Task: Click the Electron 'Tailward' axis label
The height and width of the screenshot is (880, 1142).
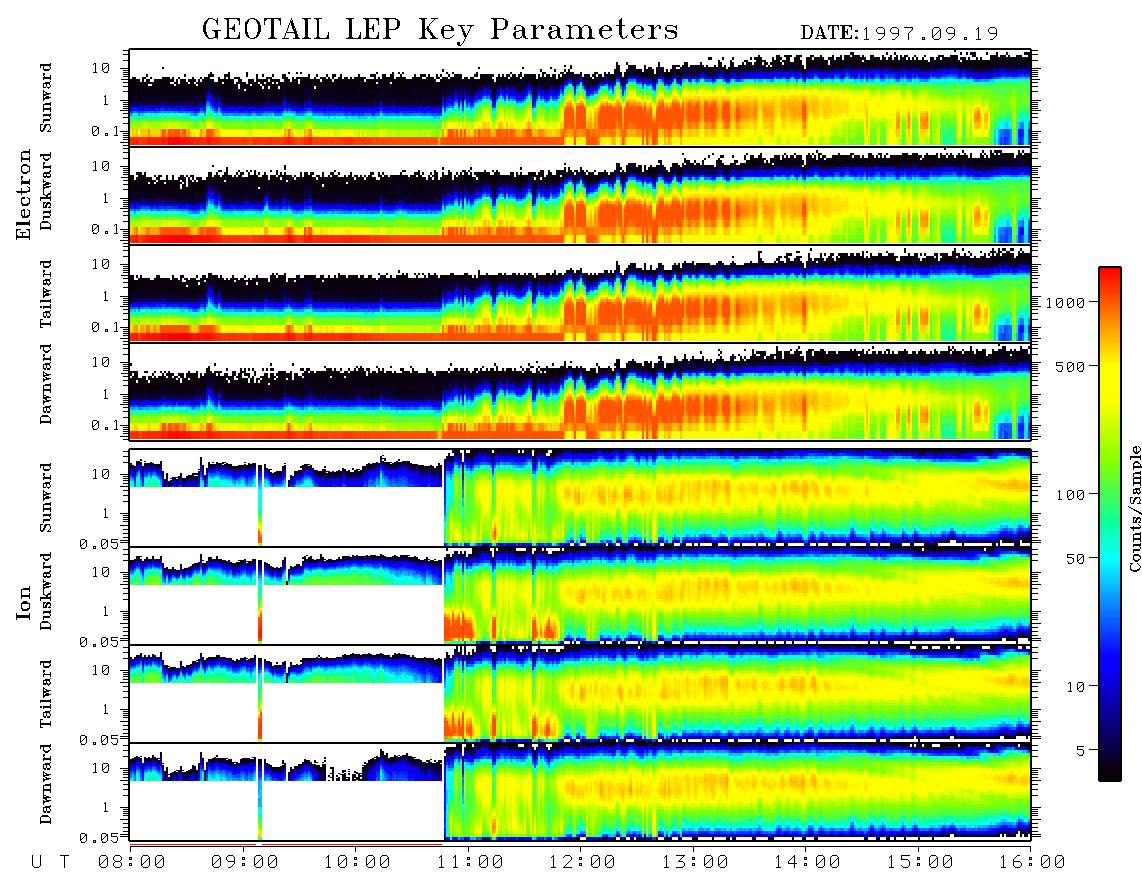Action: 46,293
